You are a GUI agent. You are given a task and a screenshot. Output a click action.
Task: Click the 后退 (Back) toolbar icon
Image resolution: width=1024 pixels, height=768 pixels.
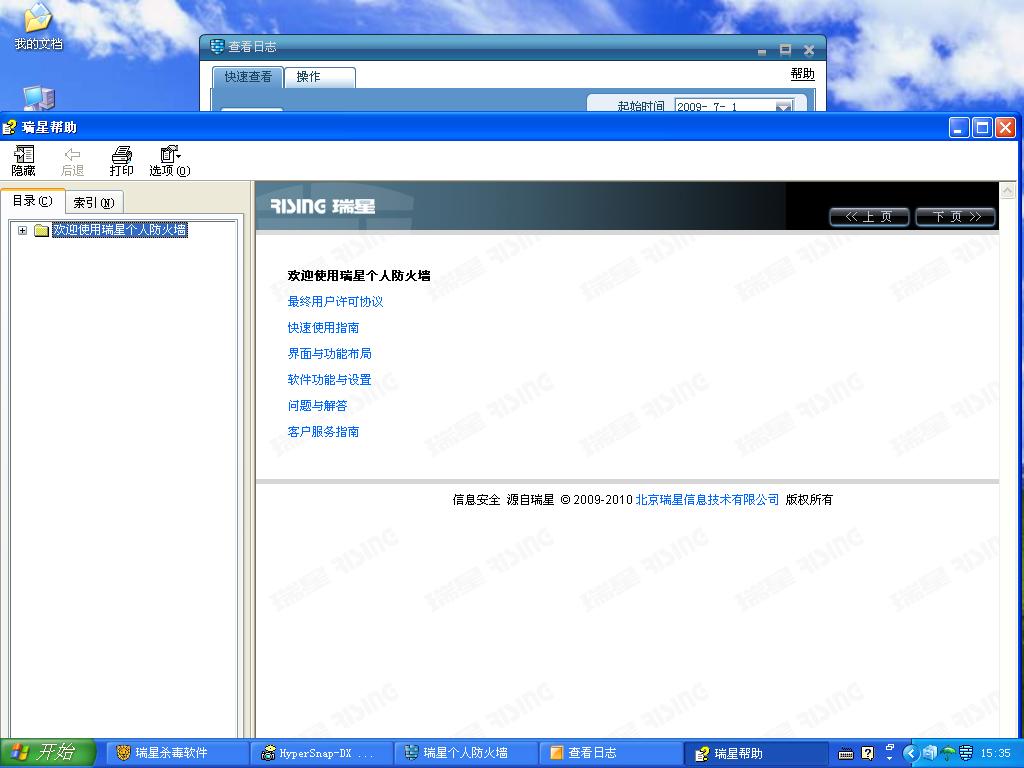click(72, 161)
